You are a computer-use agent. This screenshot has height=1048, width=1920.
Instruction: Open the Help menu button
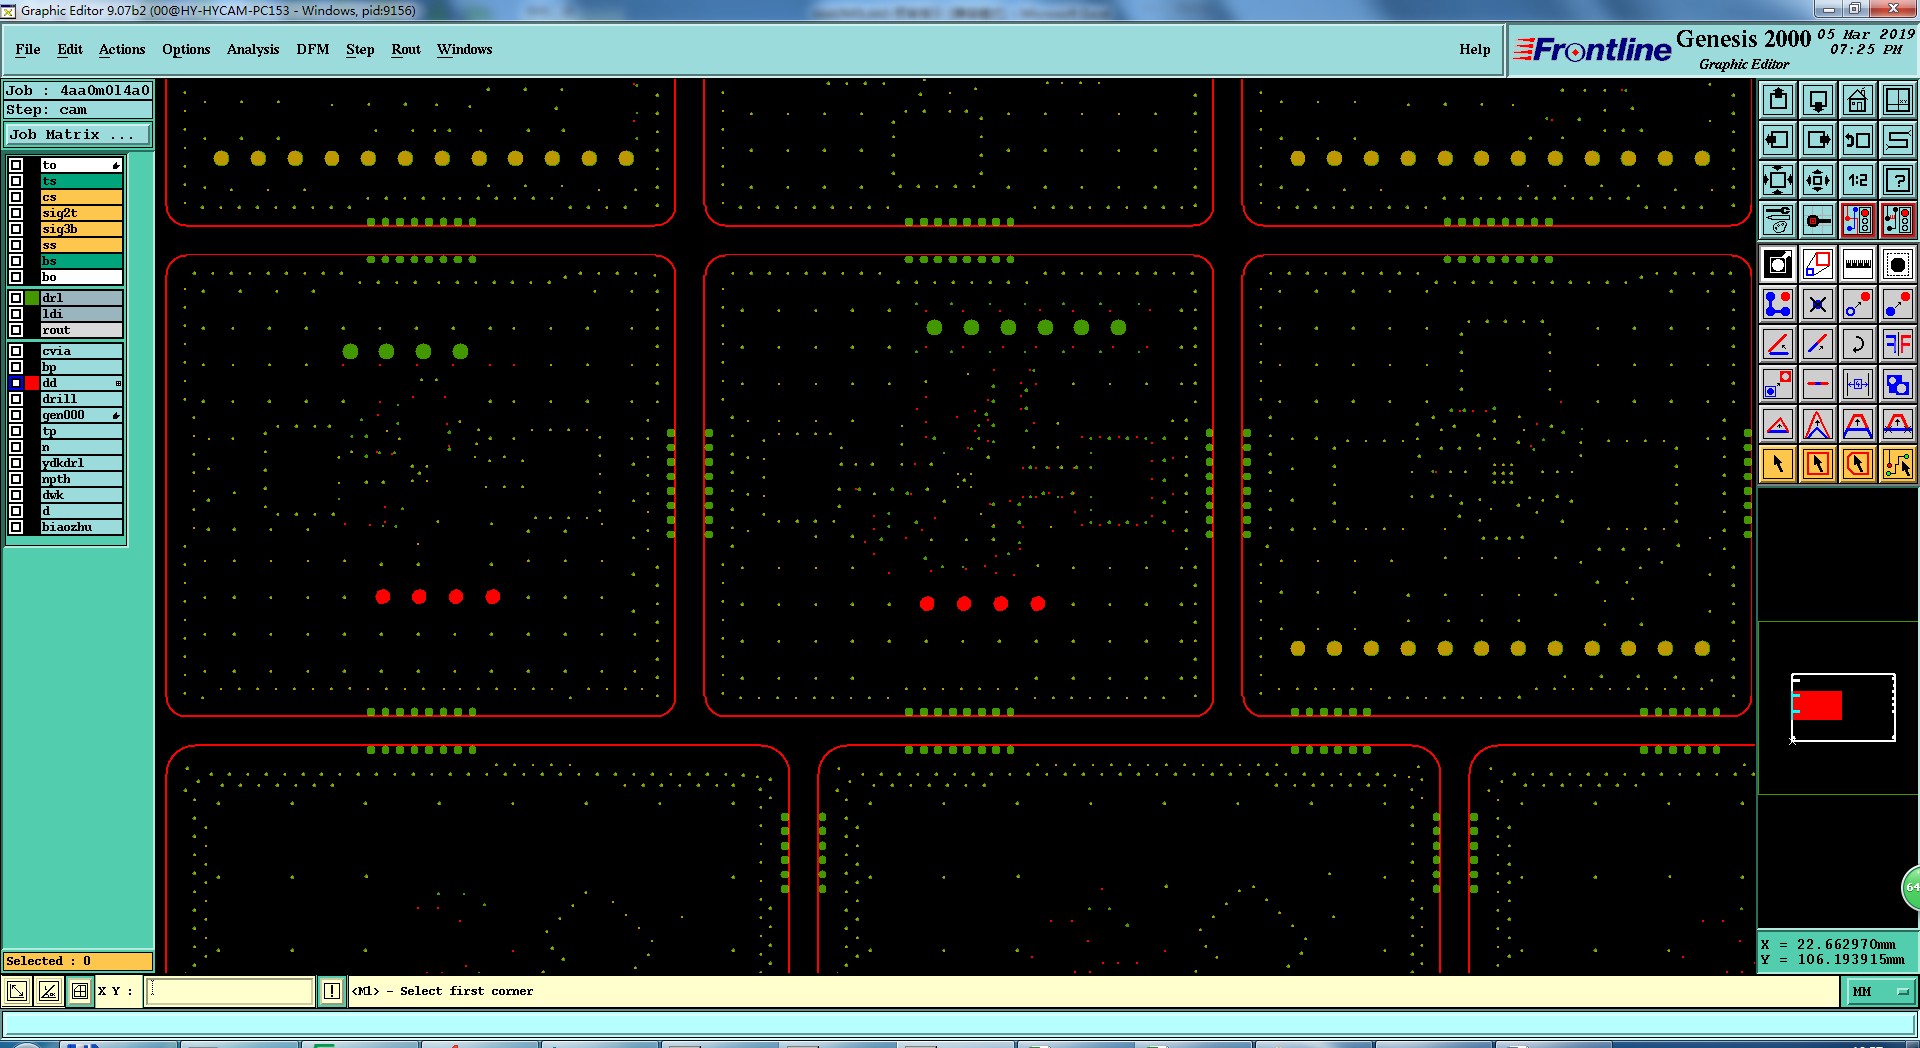[x=1474, y=49]
